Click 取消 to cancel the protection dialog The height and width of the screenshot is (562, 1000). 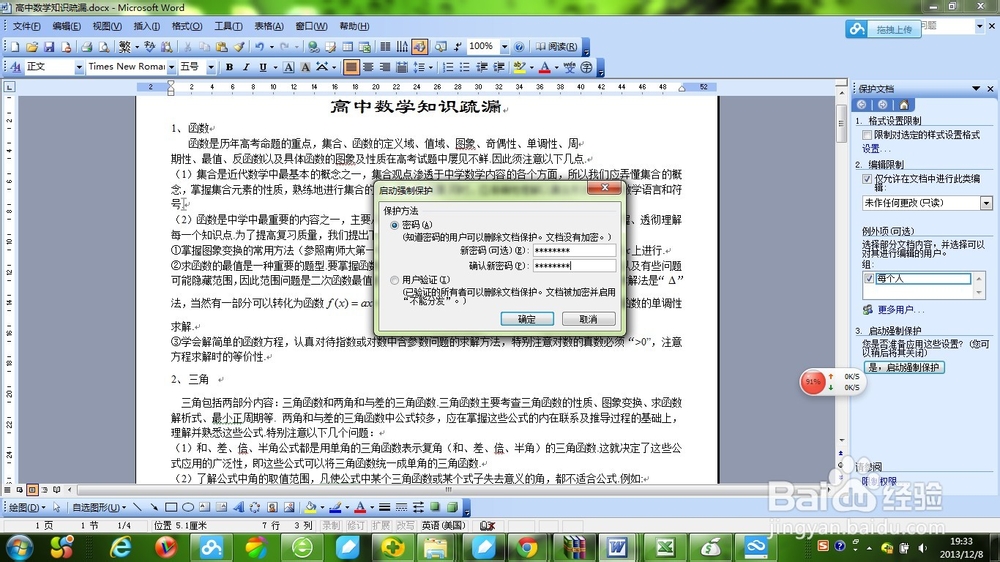click(x=589, y=319)
